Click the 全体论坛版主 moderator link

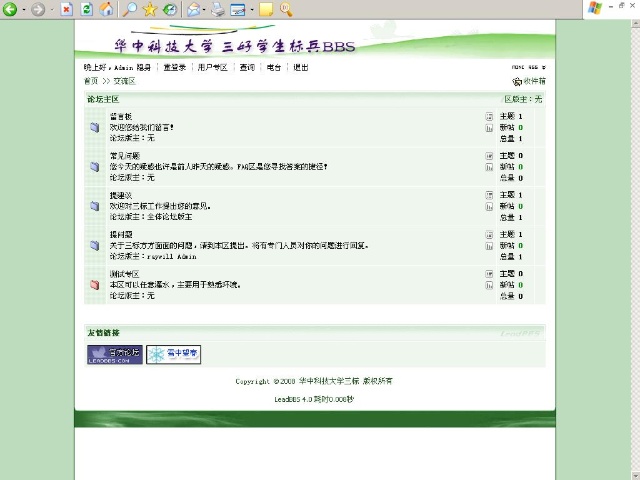coord(169,217)
